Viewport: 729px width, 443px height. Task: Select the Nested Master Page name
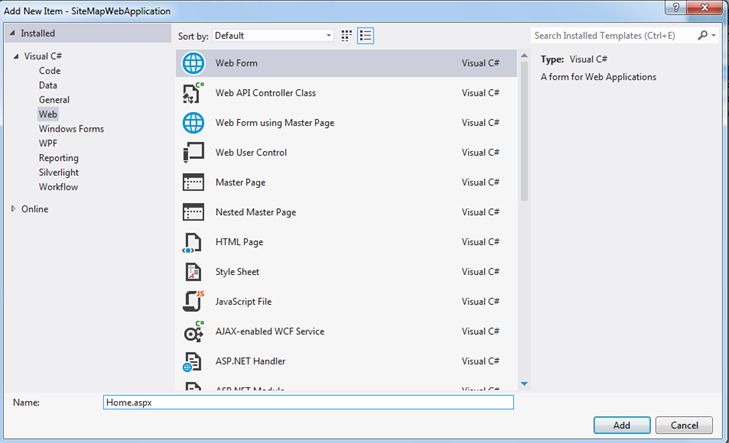[256, 212]
